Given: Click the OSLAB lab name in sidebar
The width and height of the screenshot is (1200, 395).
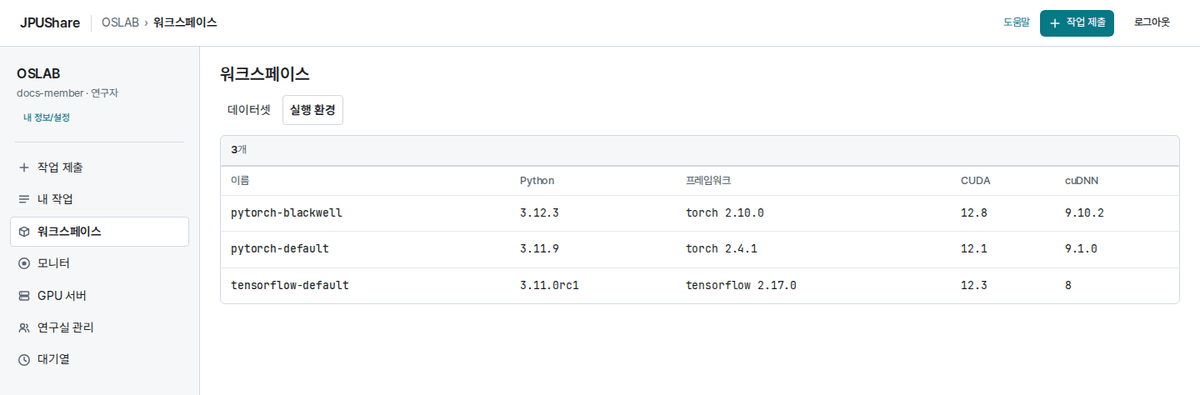Looking at the screenshot, I should tap(39, 74).
